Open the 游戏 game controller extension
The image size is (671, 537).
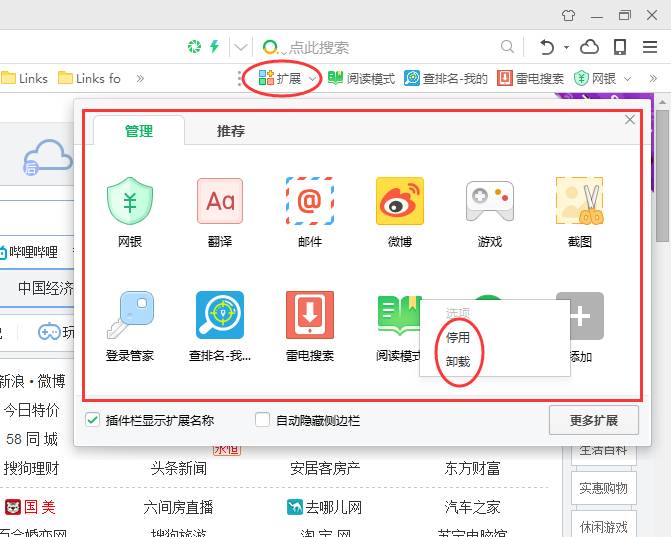click(x=490, y=201)
